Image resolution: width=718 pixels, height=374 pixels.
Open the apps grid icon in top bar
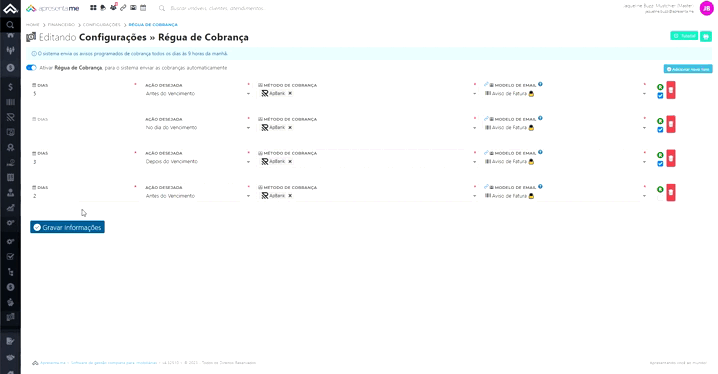click(93, 8)
